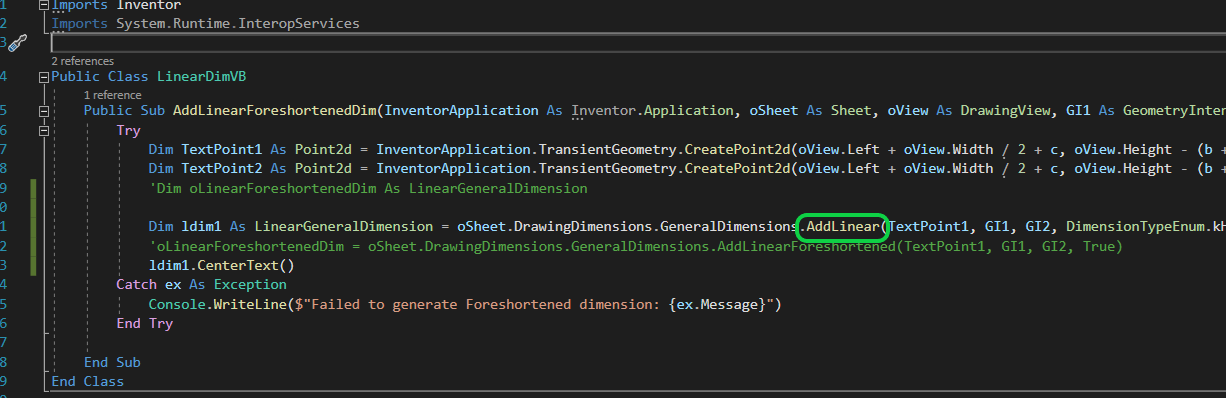Click the ldim1 variable in Dim statement
This screenshot has width=1226, height=398.
(202, 228)
